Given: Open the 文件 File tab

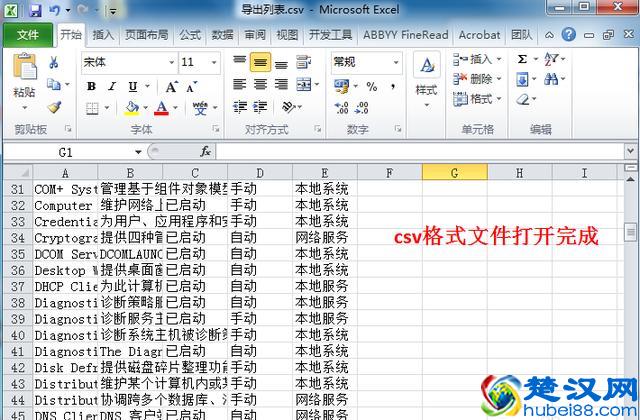Looking at the screenshot, I should point(28,35).
